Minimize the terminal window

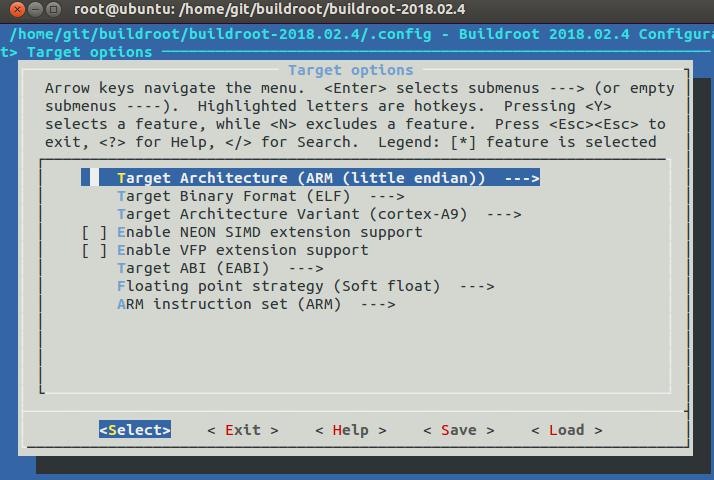[36, 9]
